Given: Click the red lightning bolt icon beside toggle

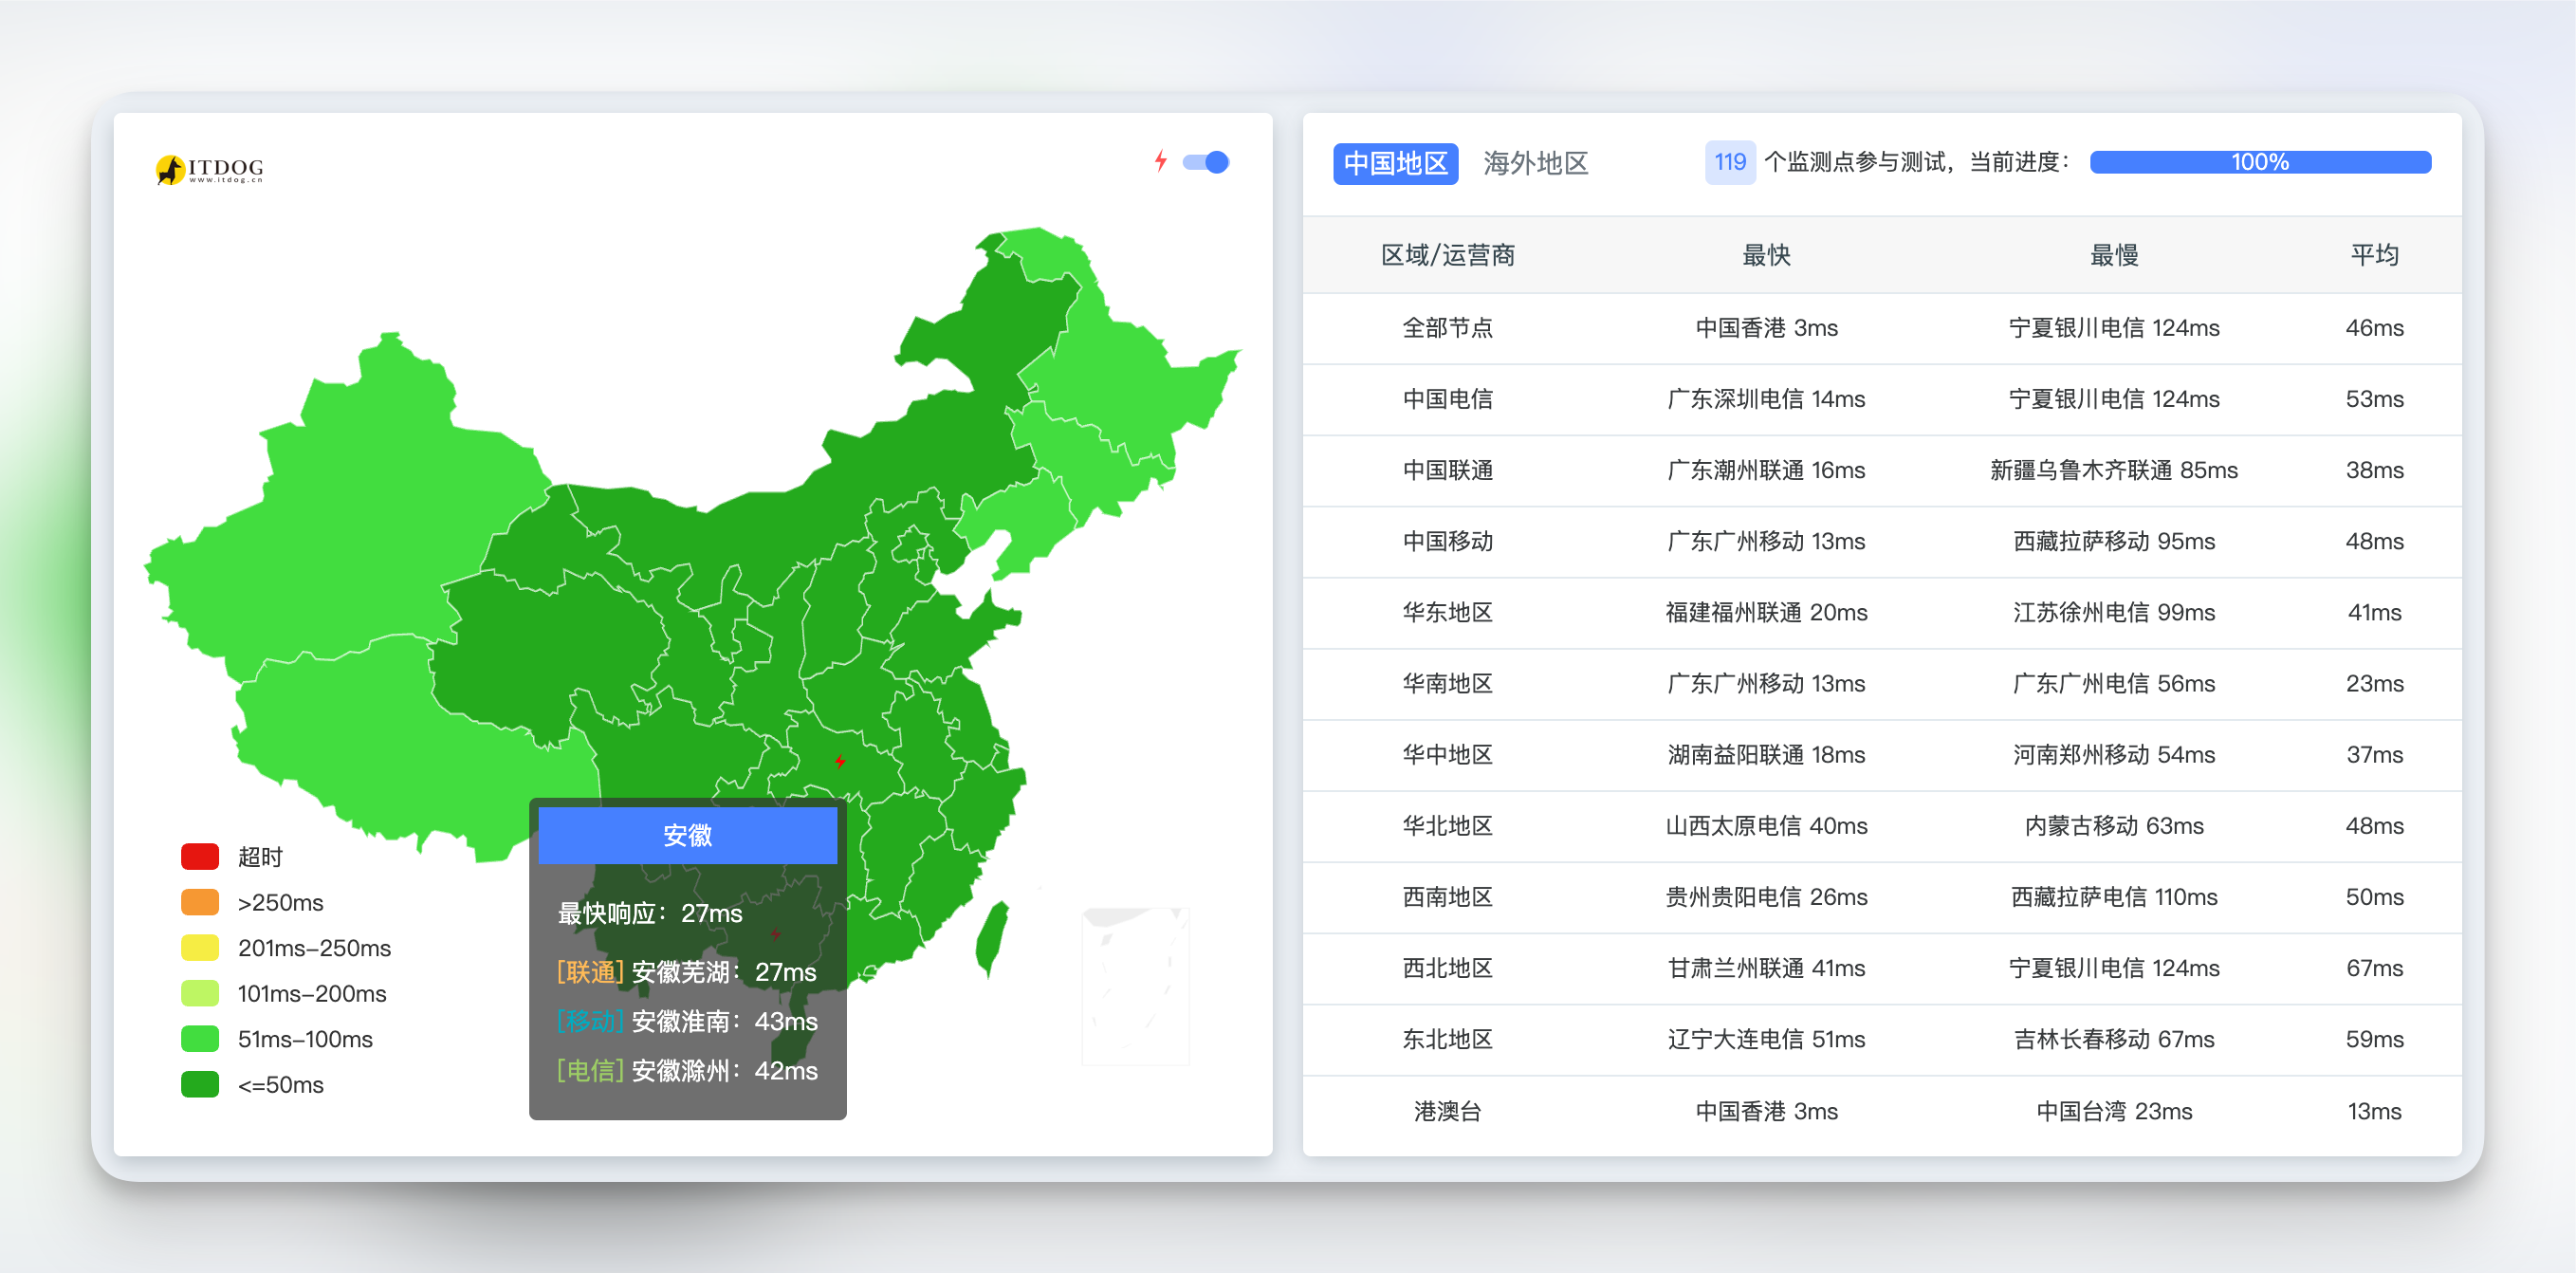Looking at the screenshot, I should point(1160,161).
